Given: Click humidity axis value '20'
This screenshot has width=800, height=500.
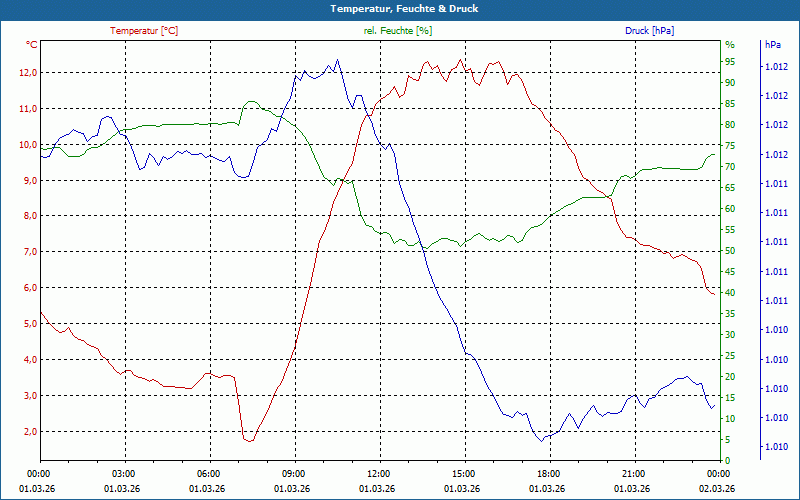Looking at the screenshot, I should (x=730, y=377).
